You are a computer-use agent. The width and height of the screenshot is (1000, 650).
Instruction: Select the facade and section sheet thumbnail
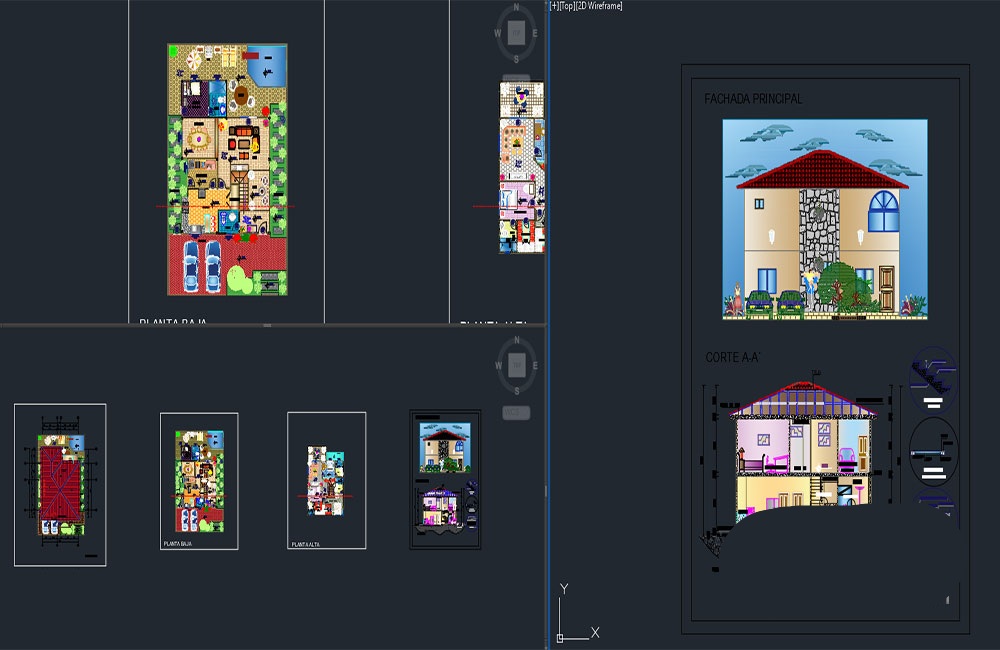445,479
